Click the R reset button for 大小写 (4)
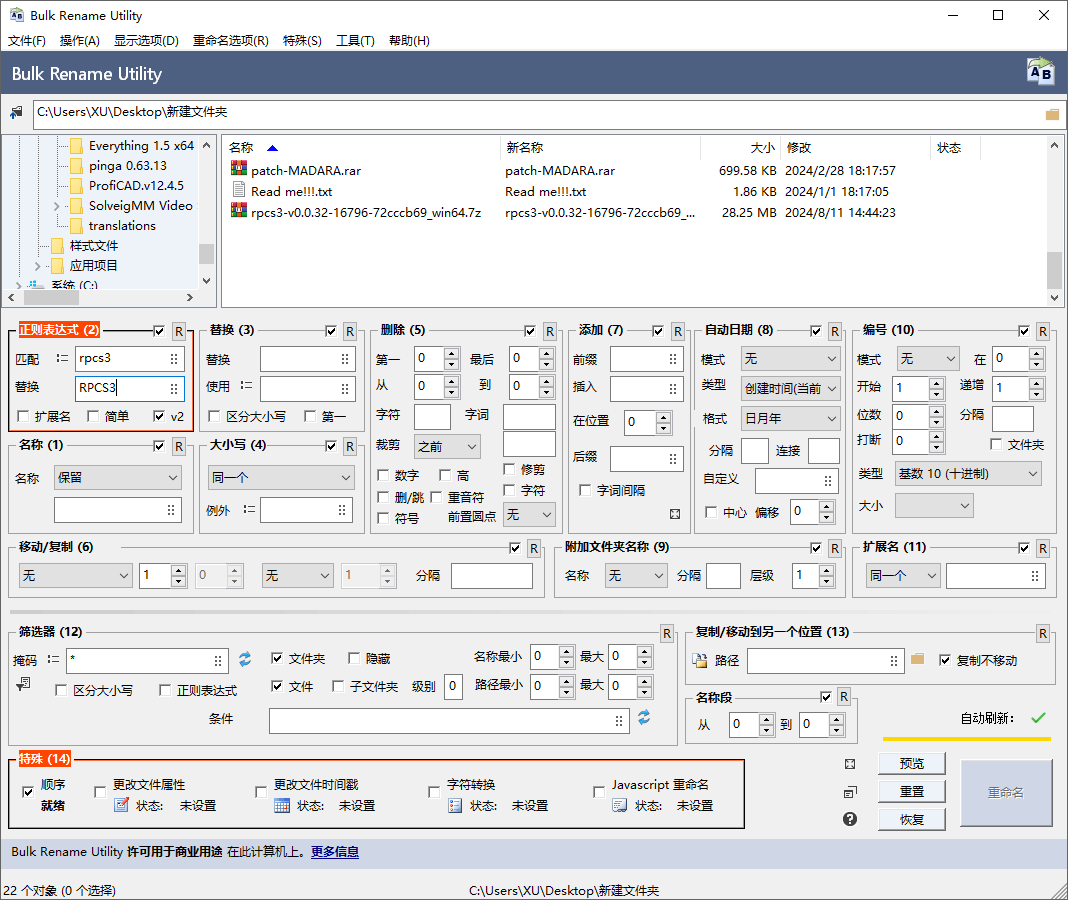This screenshot has width=1068, height=900. pos(349,446)
